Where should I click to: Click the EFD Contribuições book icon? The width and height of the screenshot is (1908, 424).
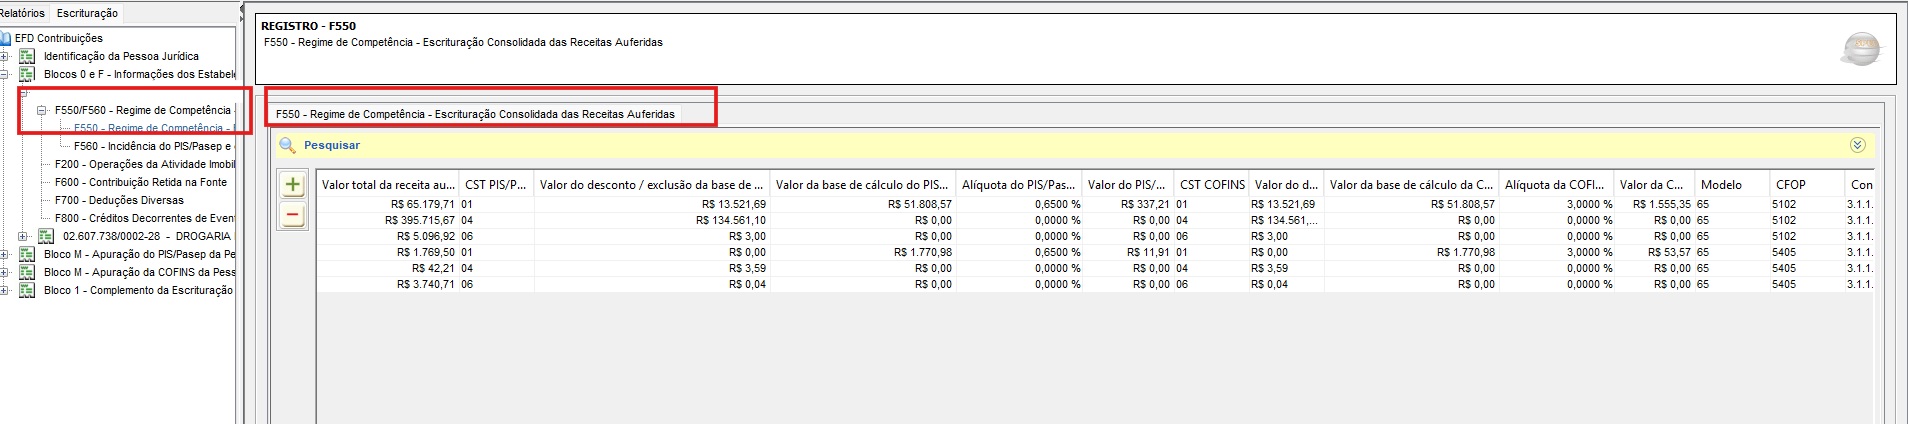tap(5, 38)
